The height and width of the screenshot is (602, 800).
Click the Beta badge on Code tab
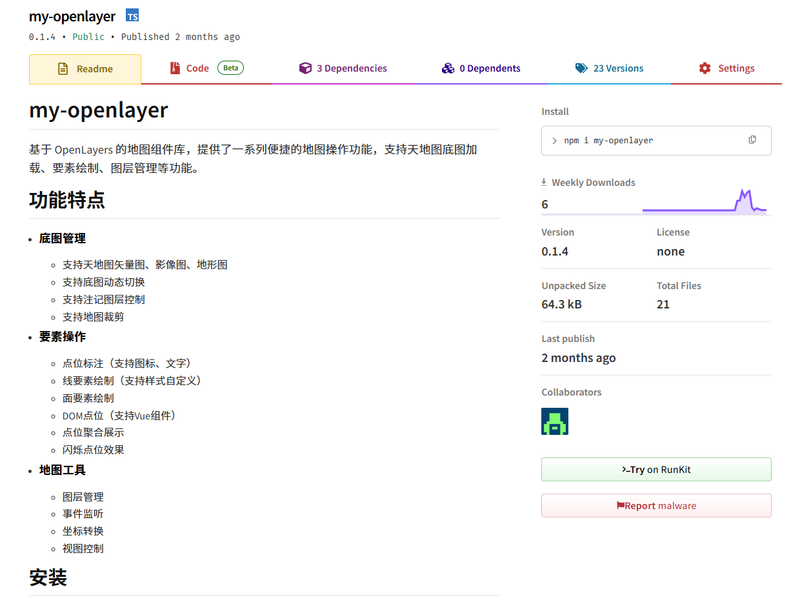(x=231, y=68)
